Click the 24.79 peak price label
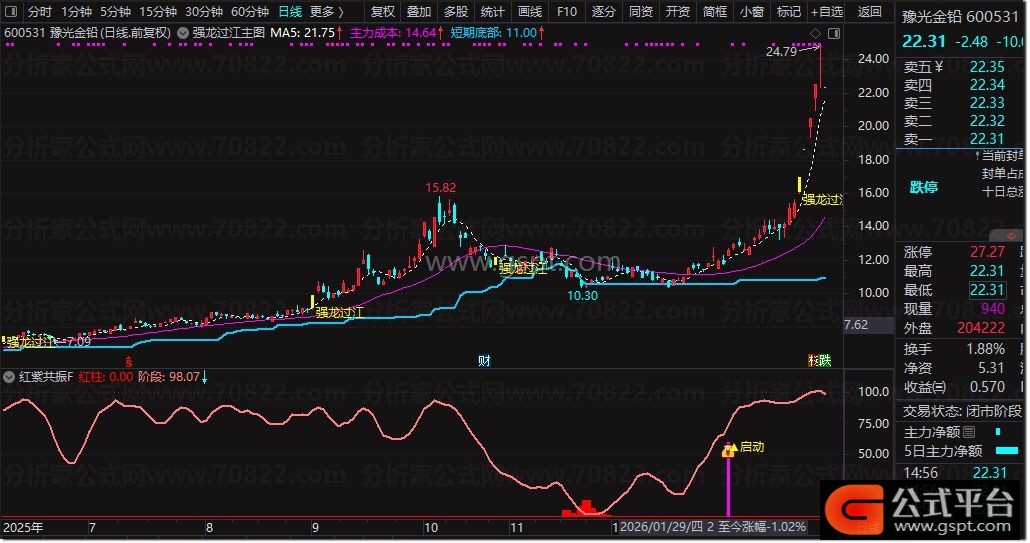1030x543 pixels. click(x=782, y=51)
